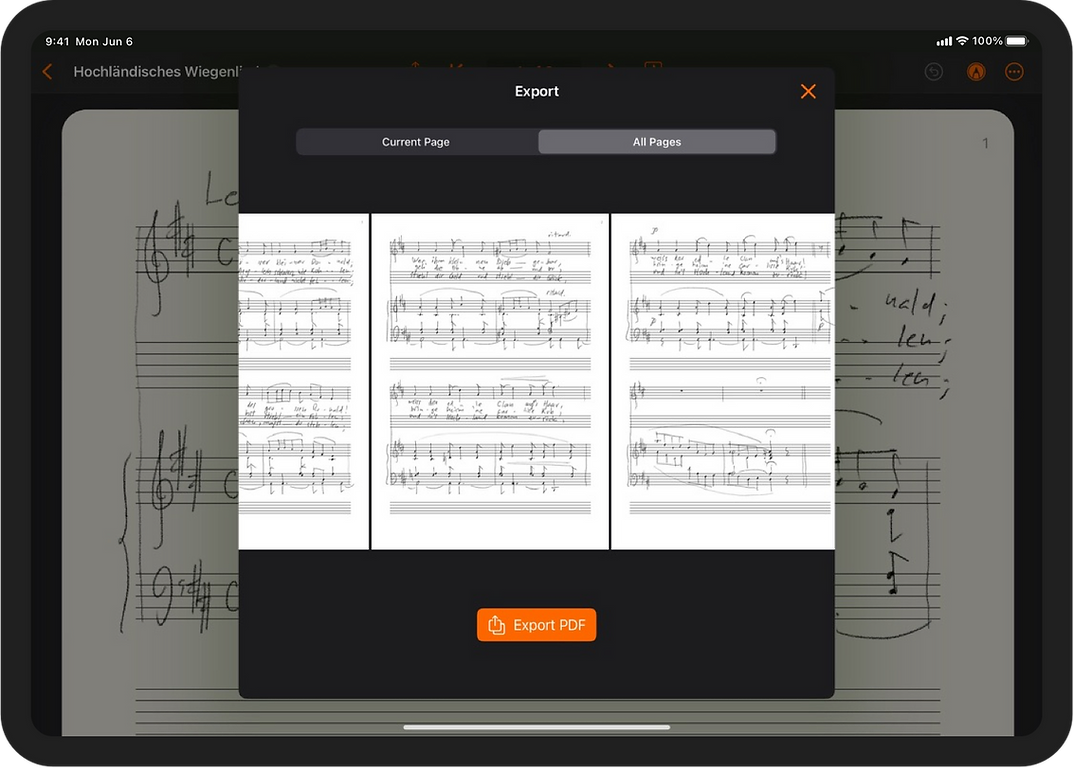Screen dimensions: 1074x768
Task: Return to the library with the back chevron
Action: click(x=46, y=71)
